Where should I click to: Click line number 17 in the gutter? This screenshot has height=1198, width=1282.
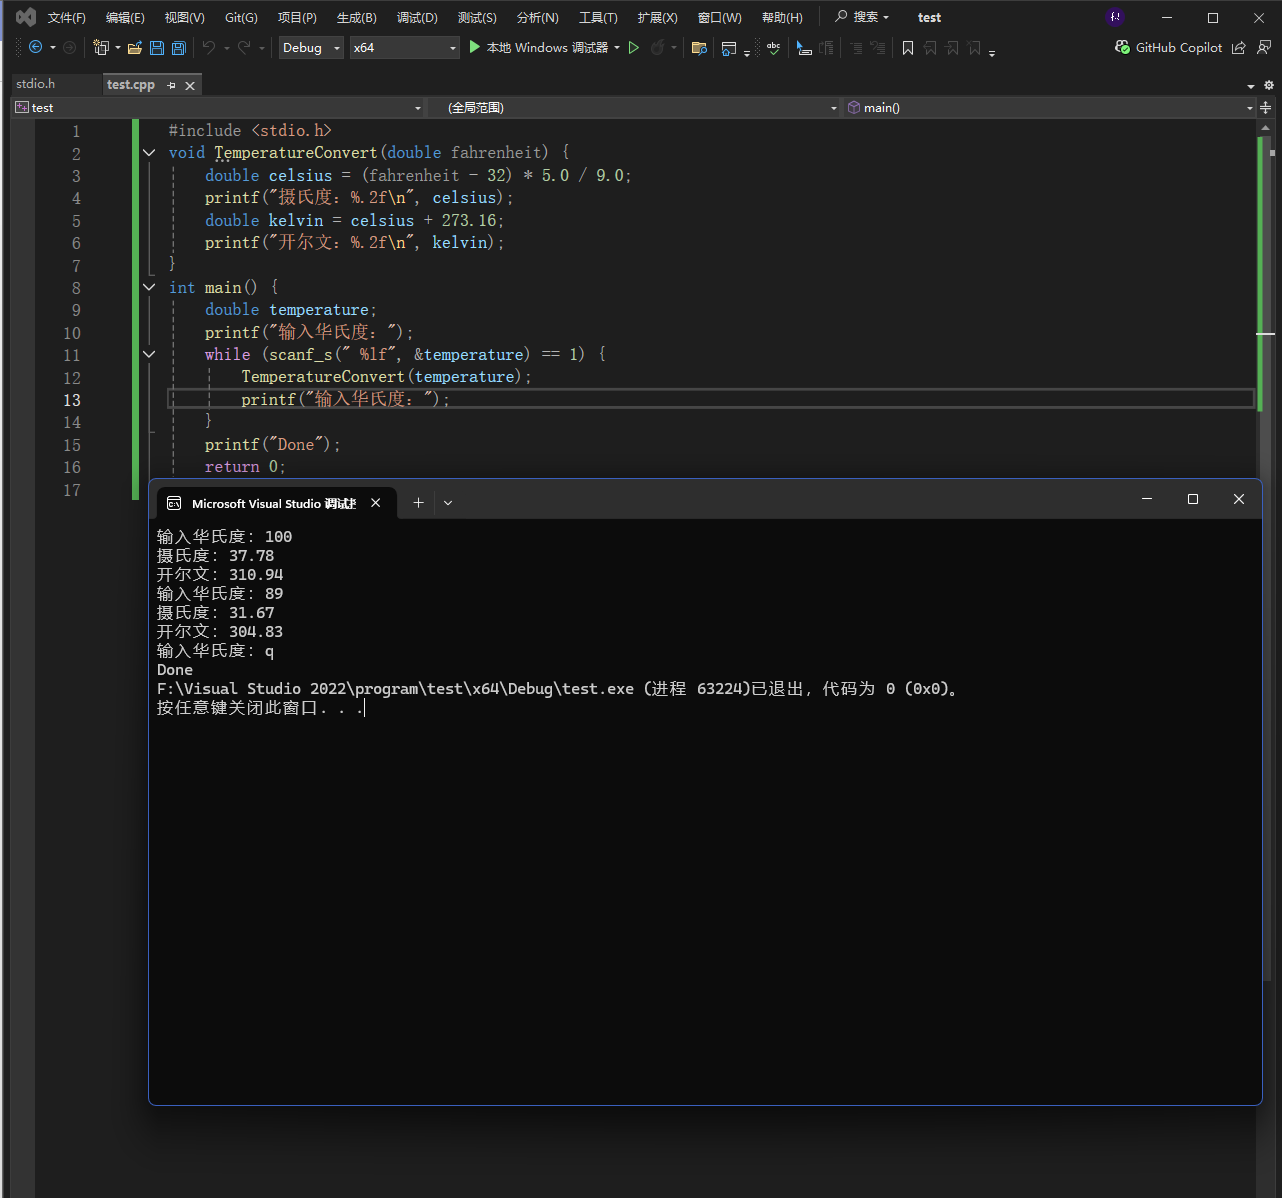pos(72,490)
